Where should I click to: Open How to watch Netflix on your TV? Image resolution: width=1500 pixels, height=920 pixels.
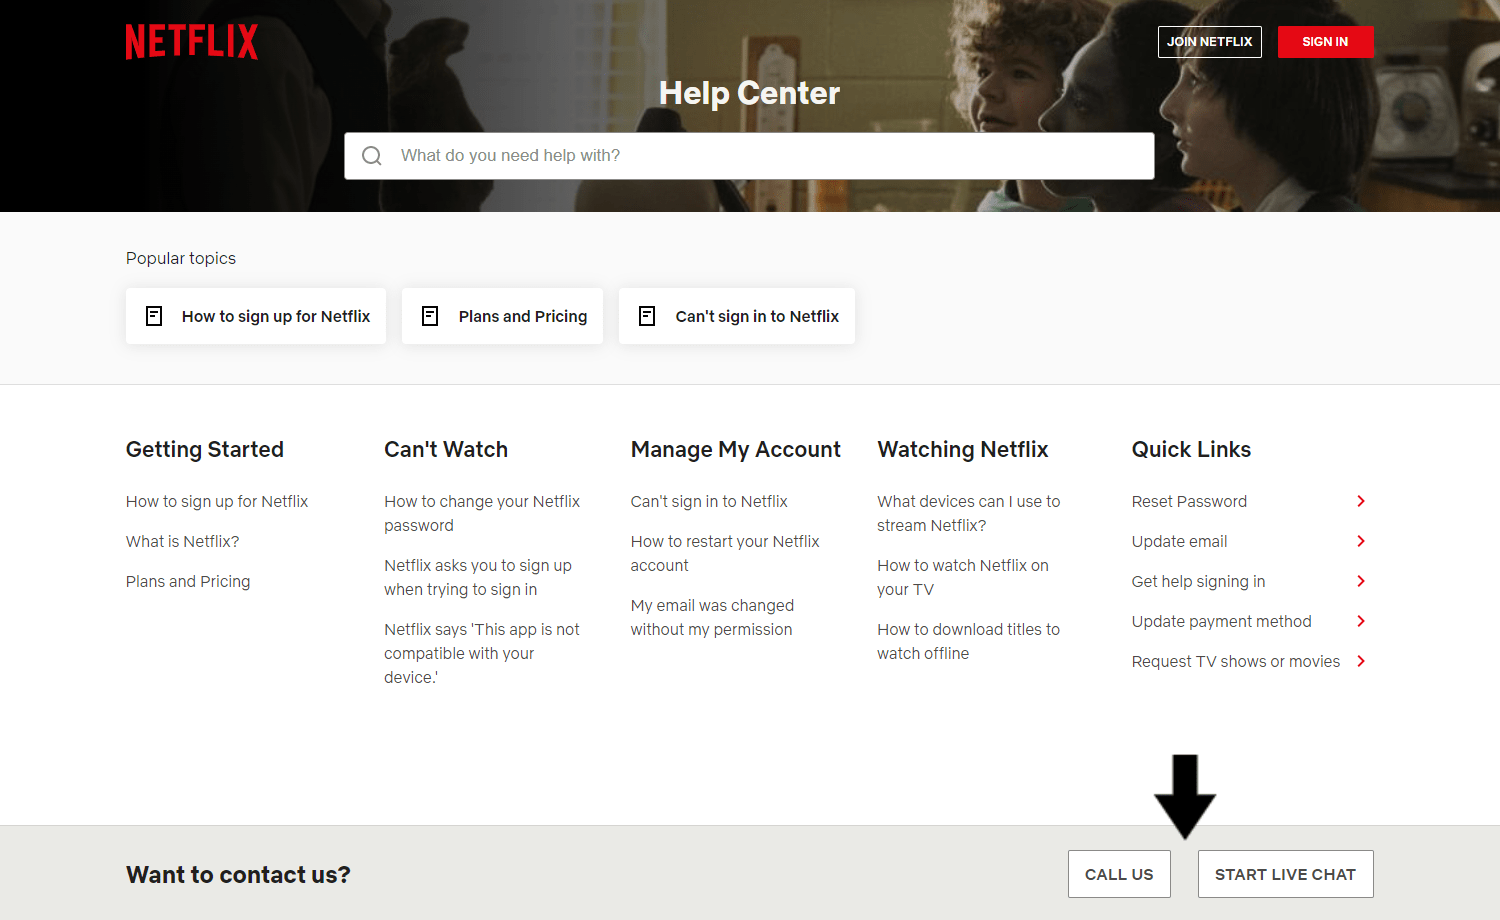pos(963,577)
